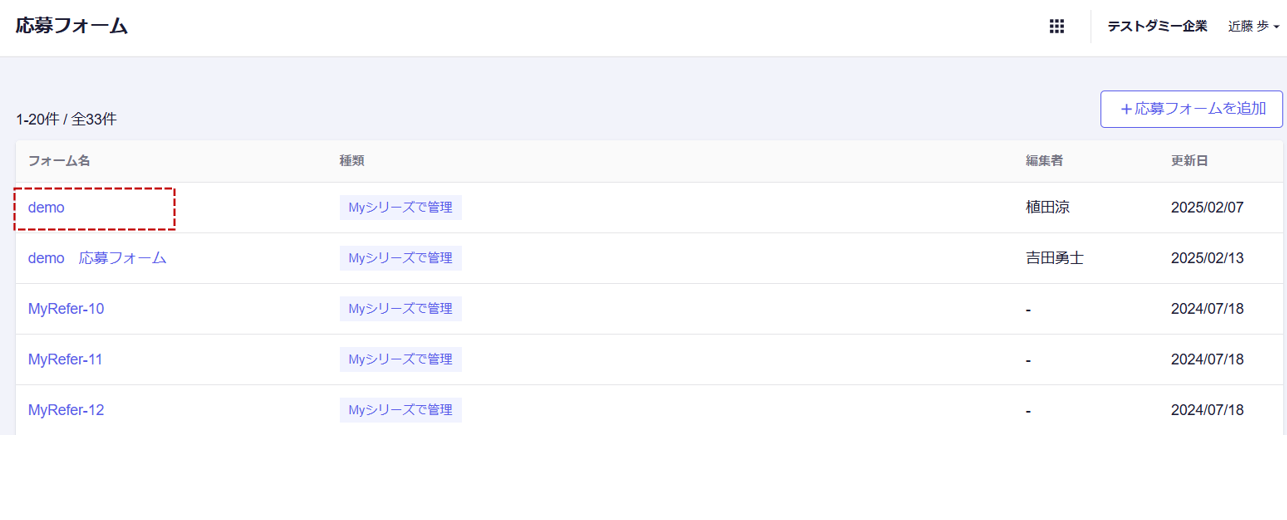Expand the 近藤 歩 user dropdown

[1253, 27]
